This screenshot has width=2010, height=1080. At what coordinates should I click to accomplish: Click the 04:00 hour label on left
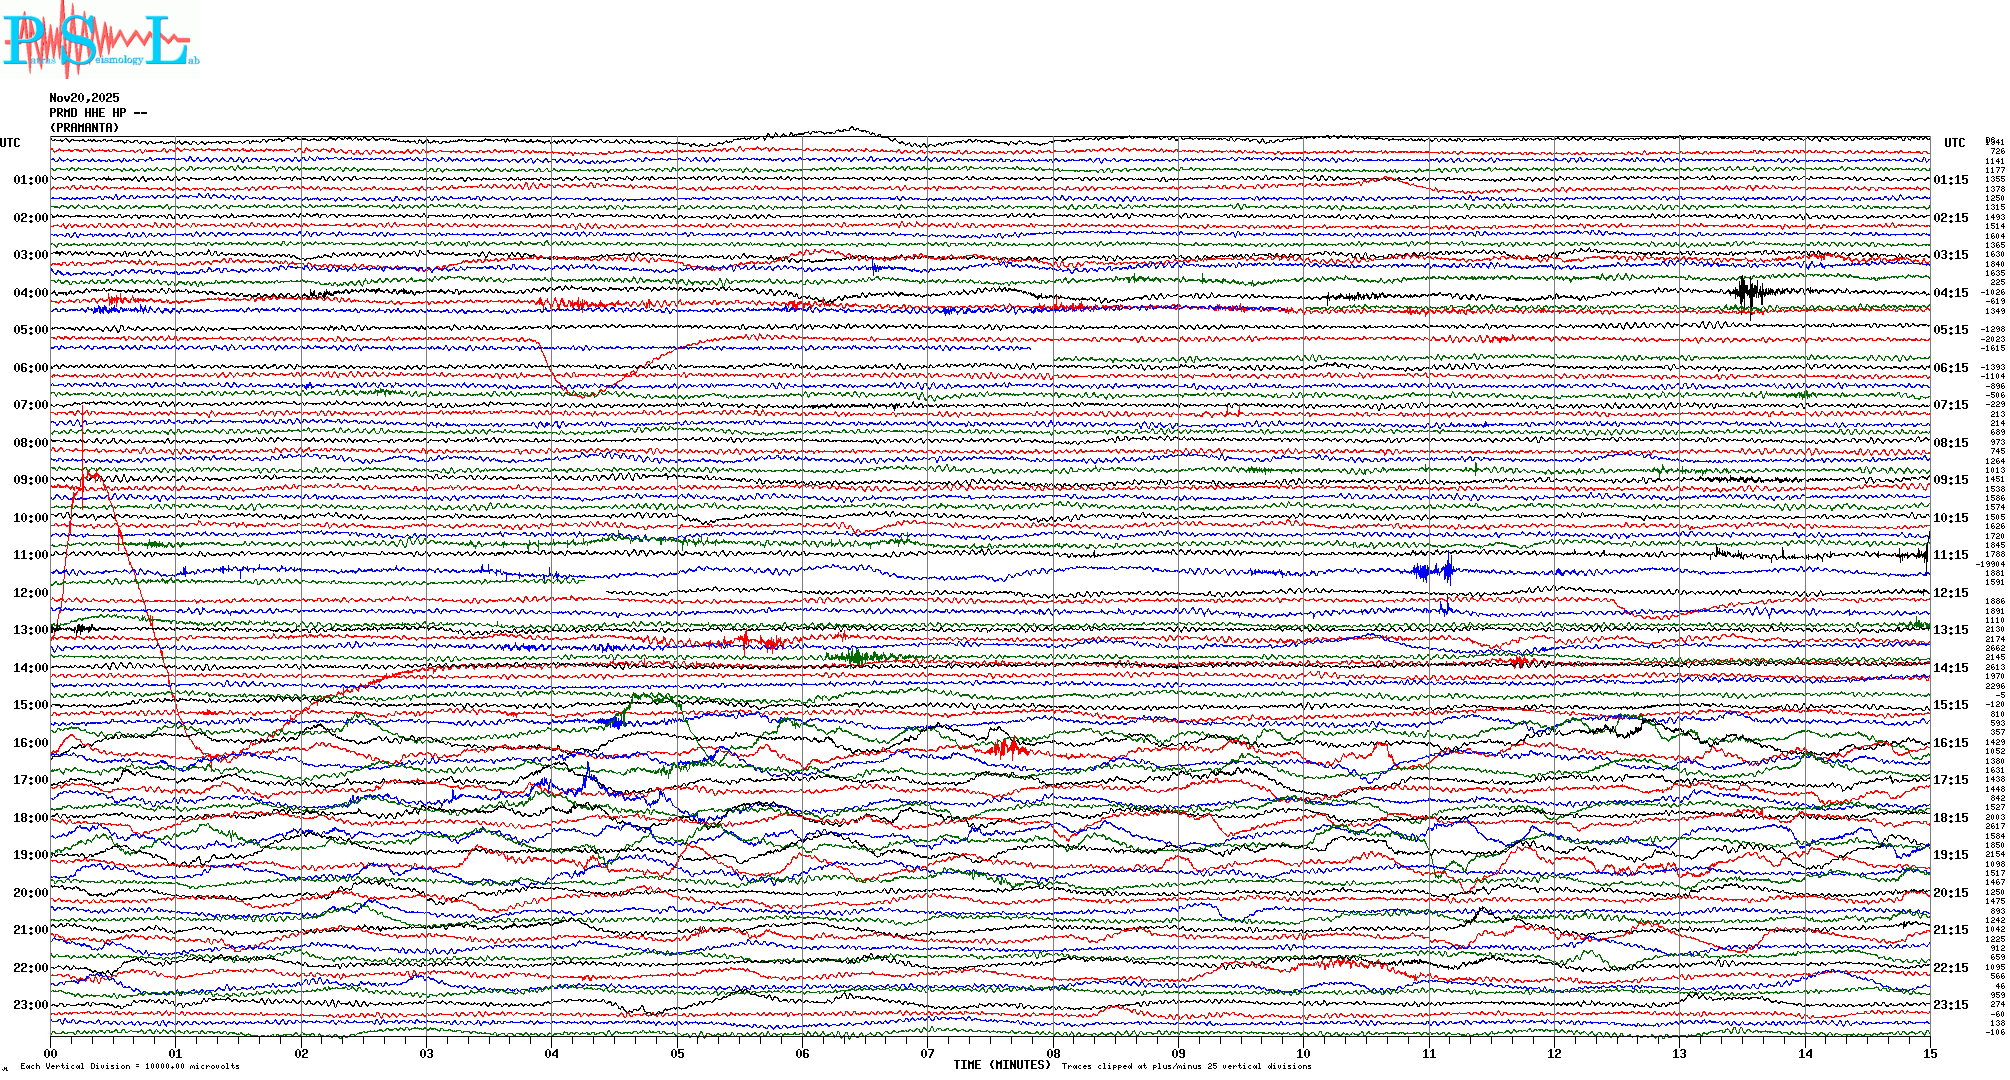coord(30,293)
